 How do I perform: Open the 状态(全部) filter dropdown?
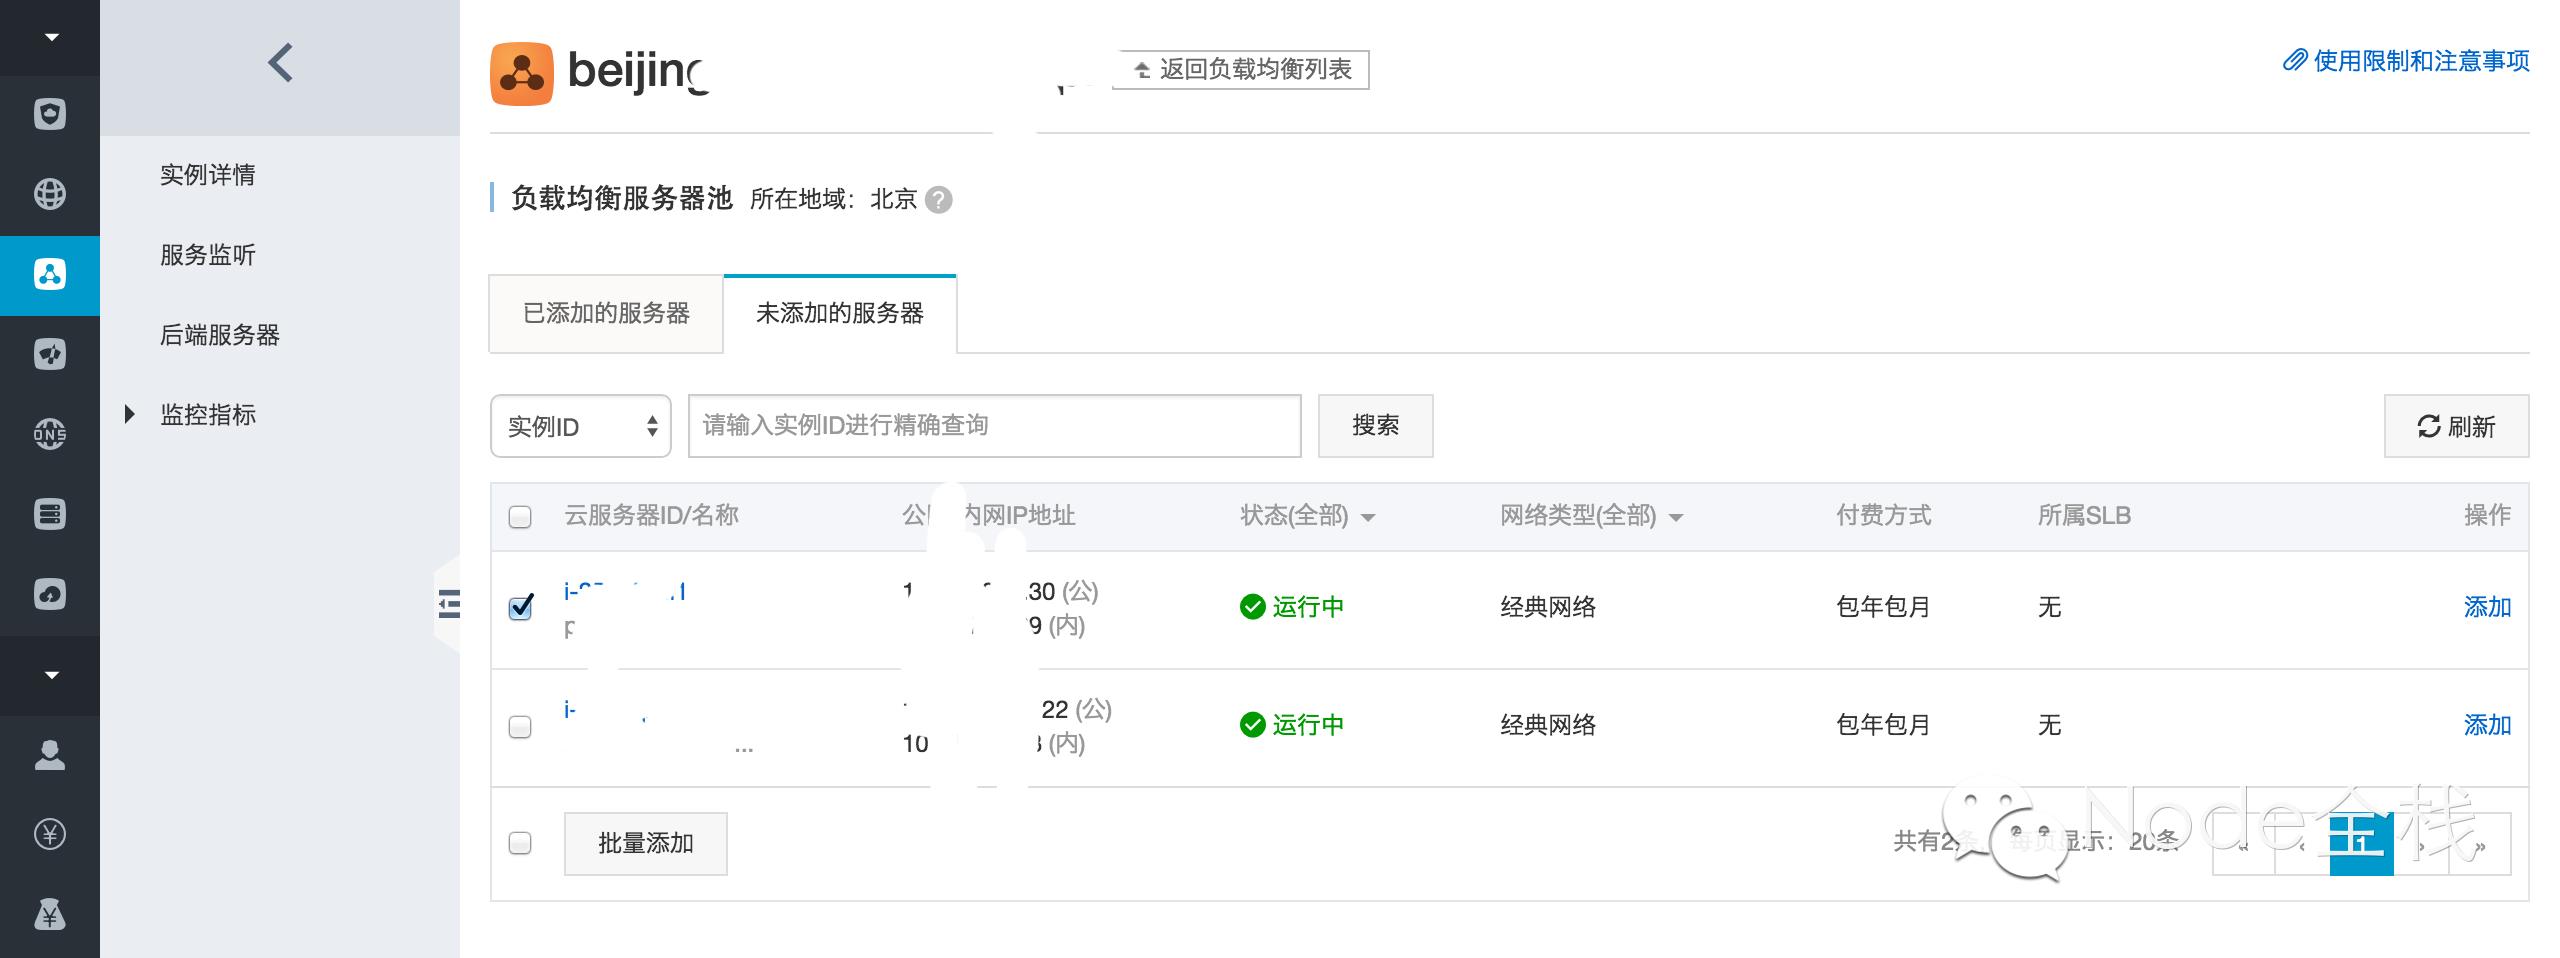(x=1307, y=516)
